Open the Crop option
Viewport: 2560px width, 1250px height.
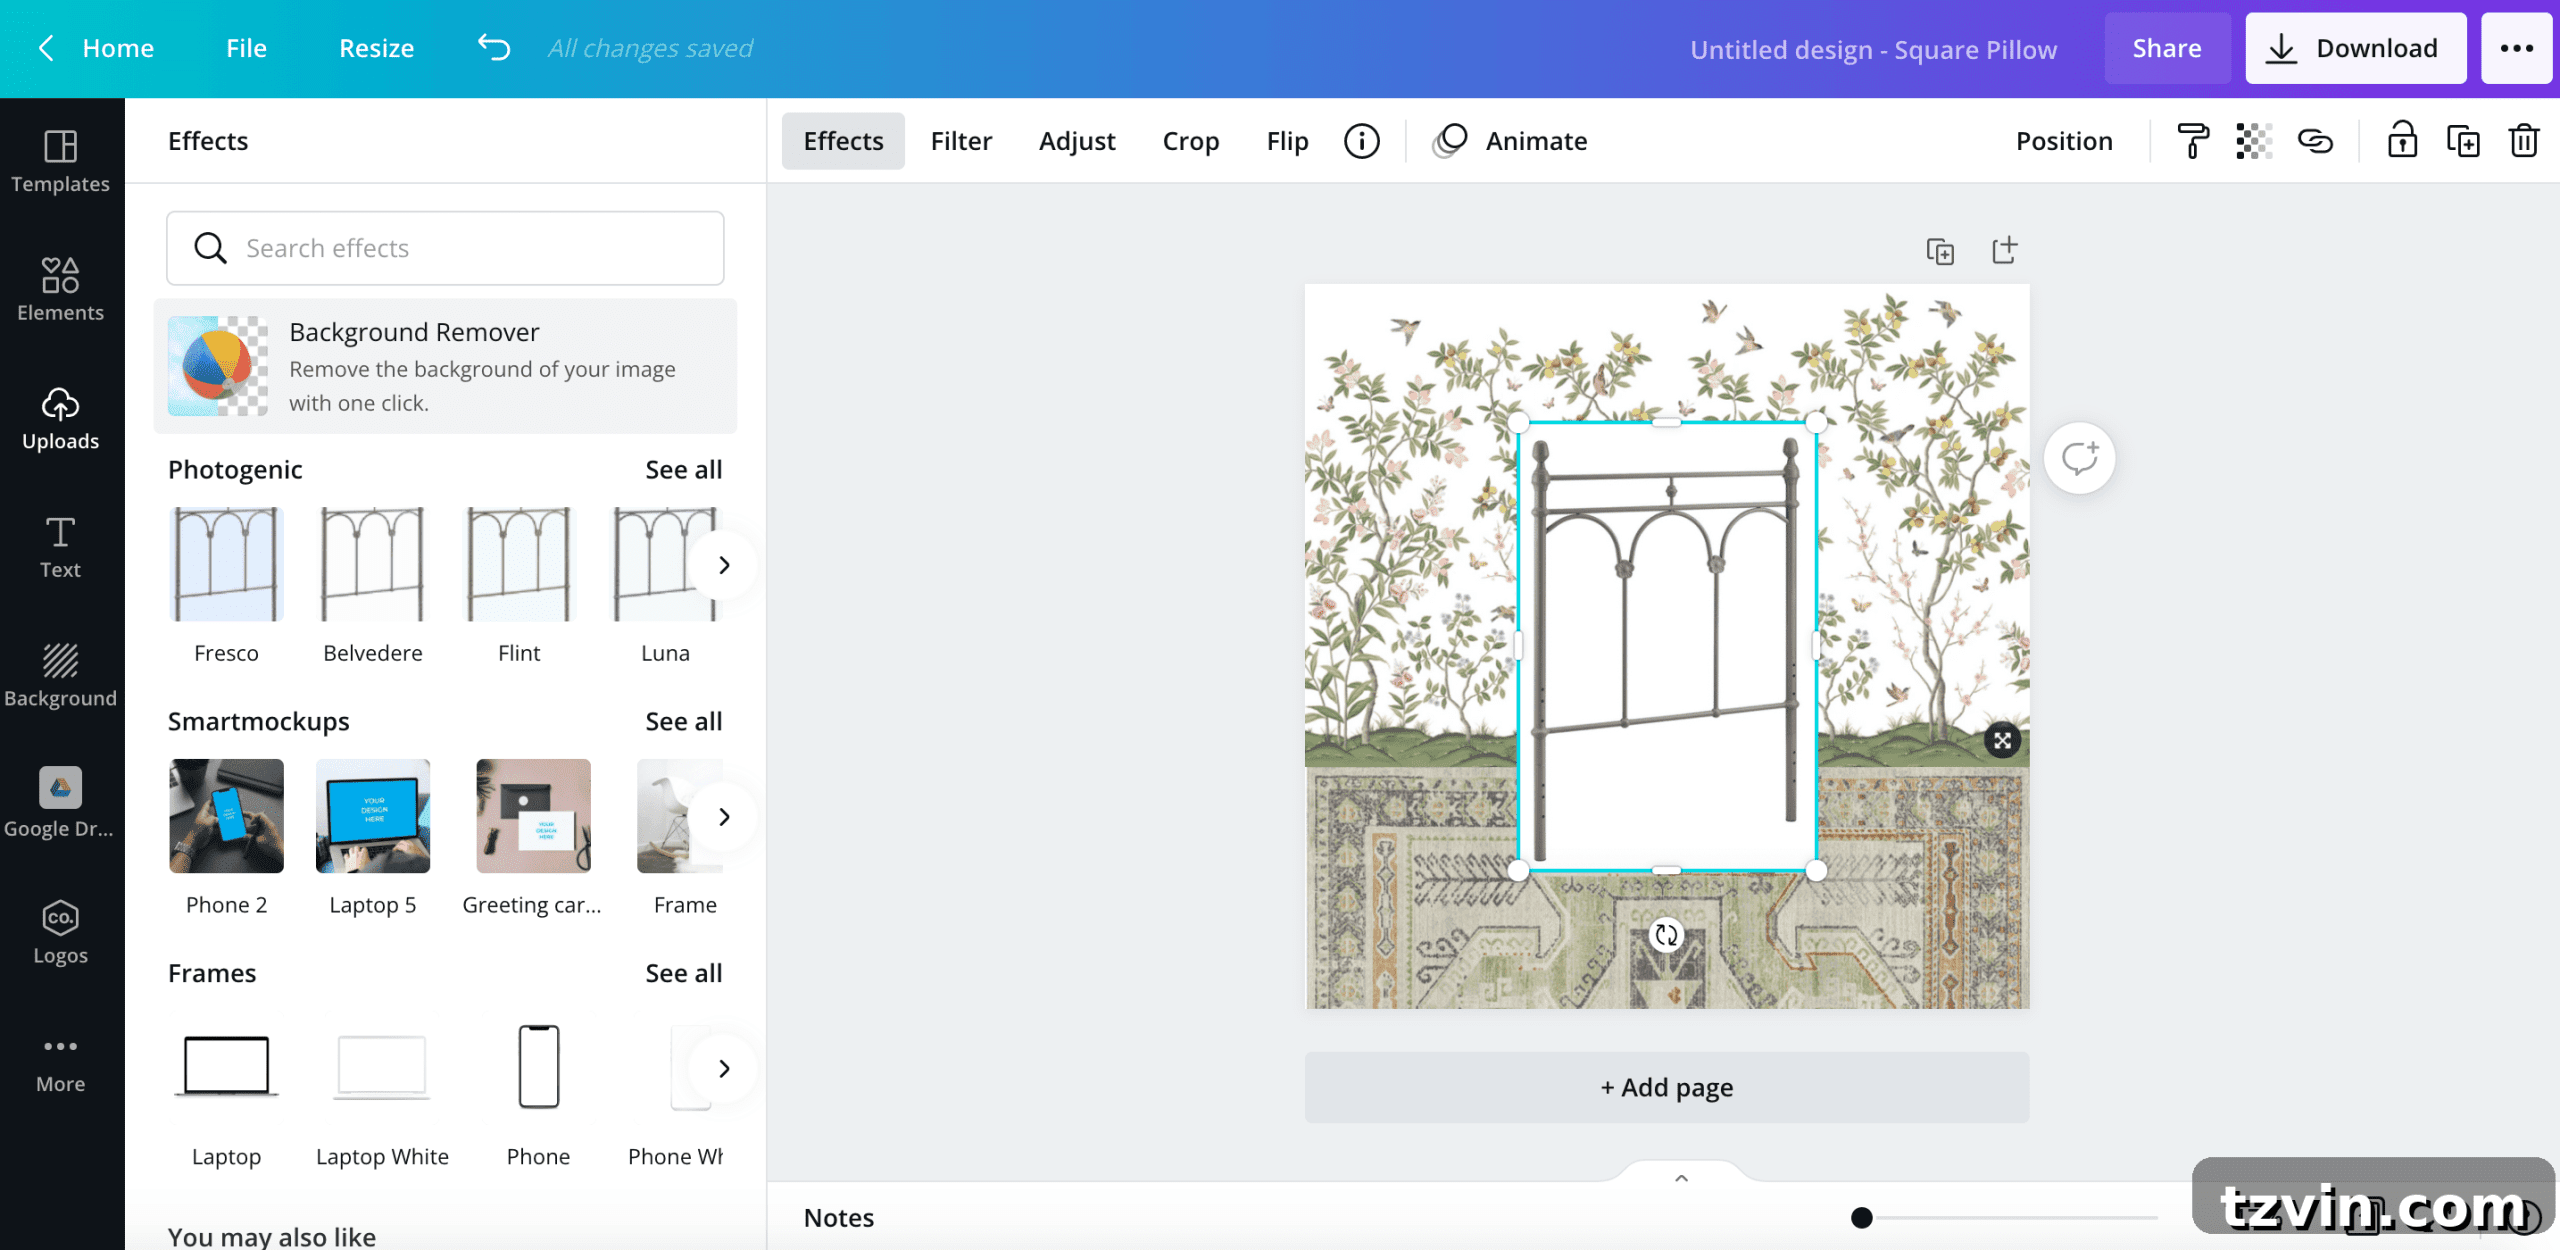point(1190,141)
